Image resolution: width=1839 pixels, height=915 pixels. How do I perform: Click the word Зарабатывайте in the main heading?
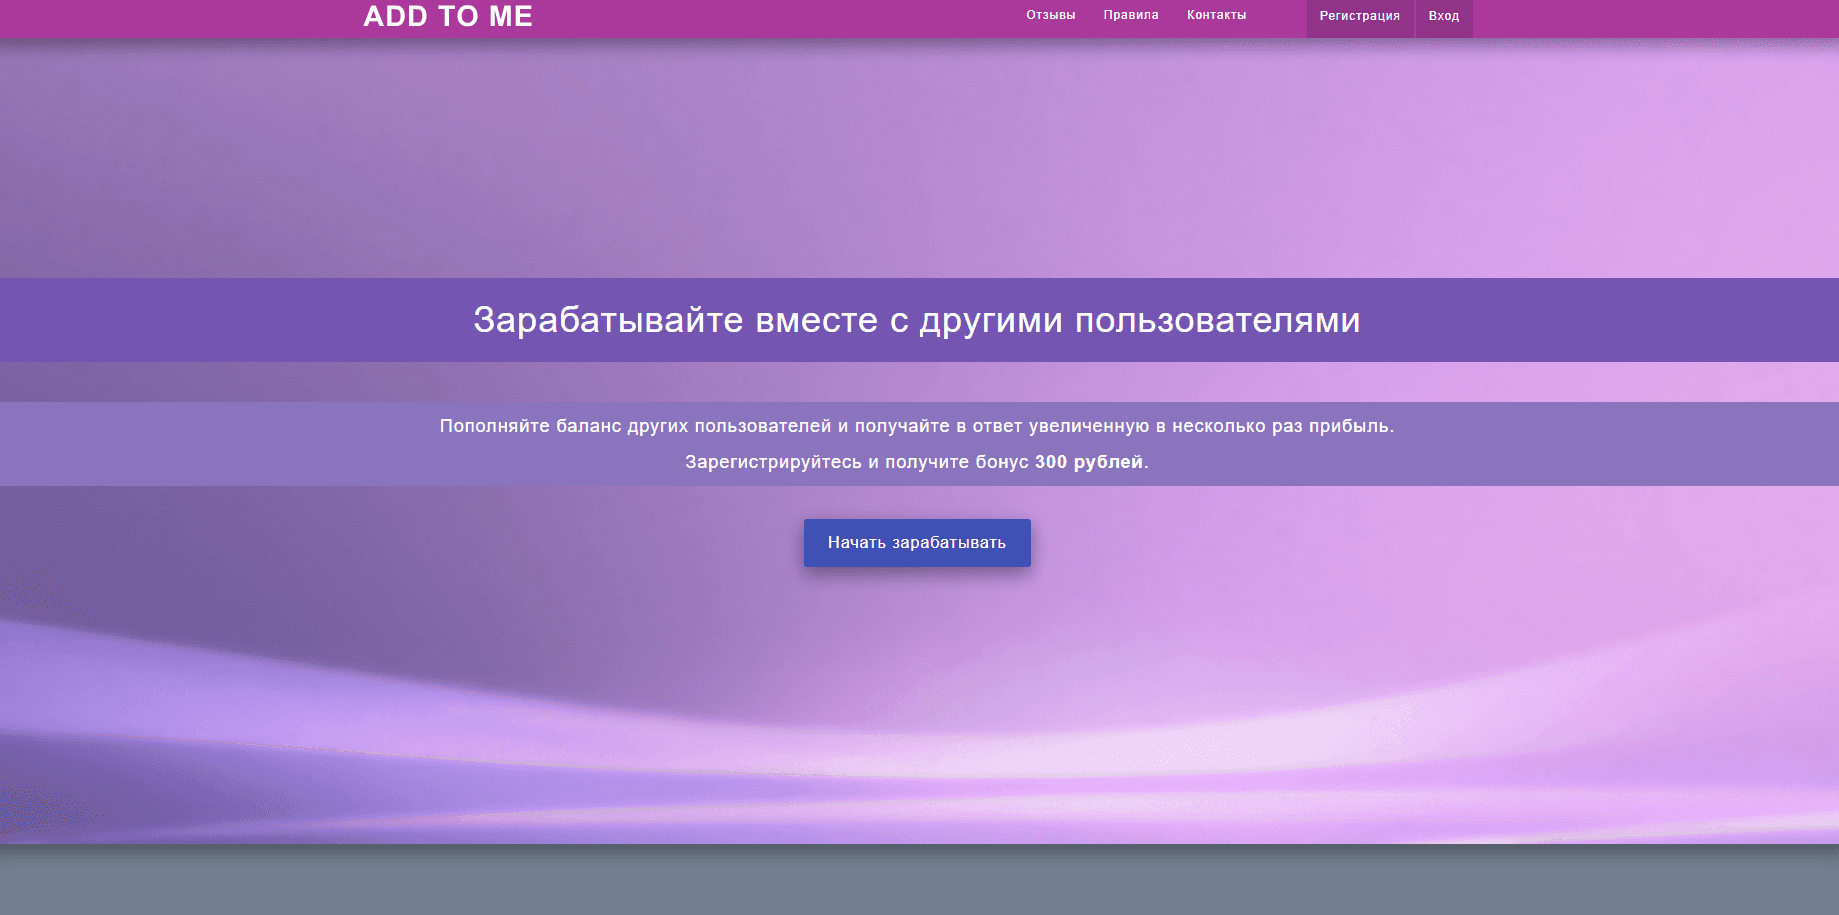(x=608, y=321)
